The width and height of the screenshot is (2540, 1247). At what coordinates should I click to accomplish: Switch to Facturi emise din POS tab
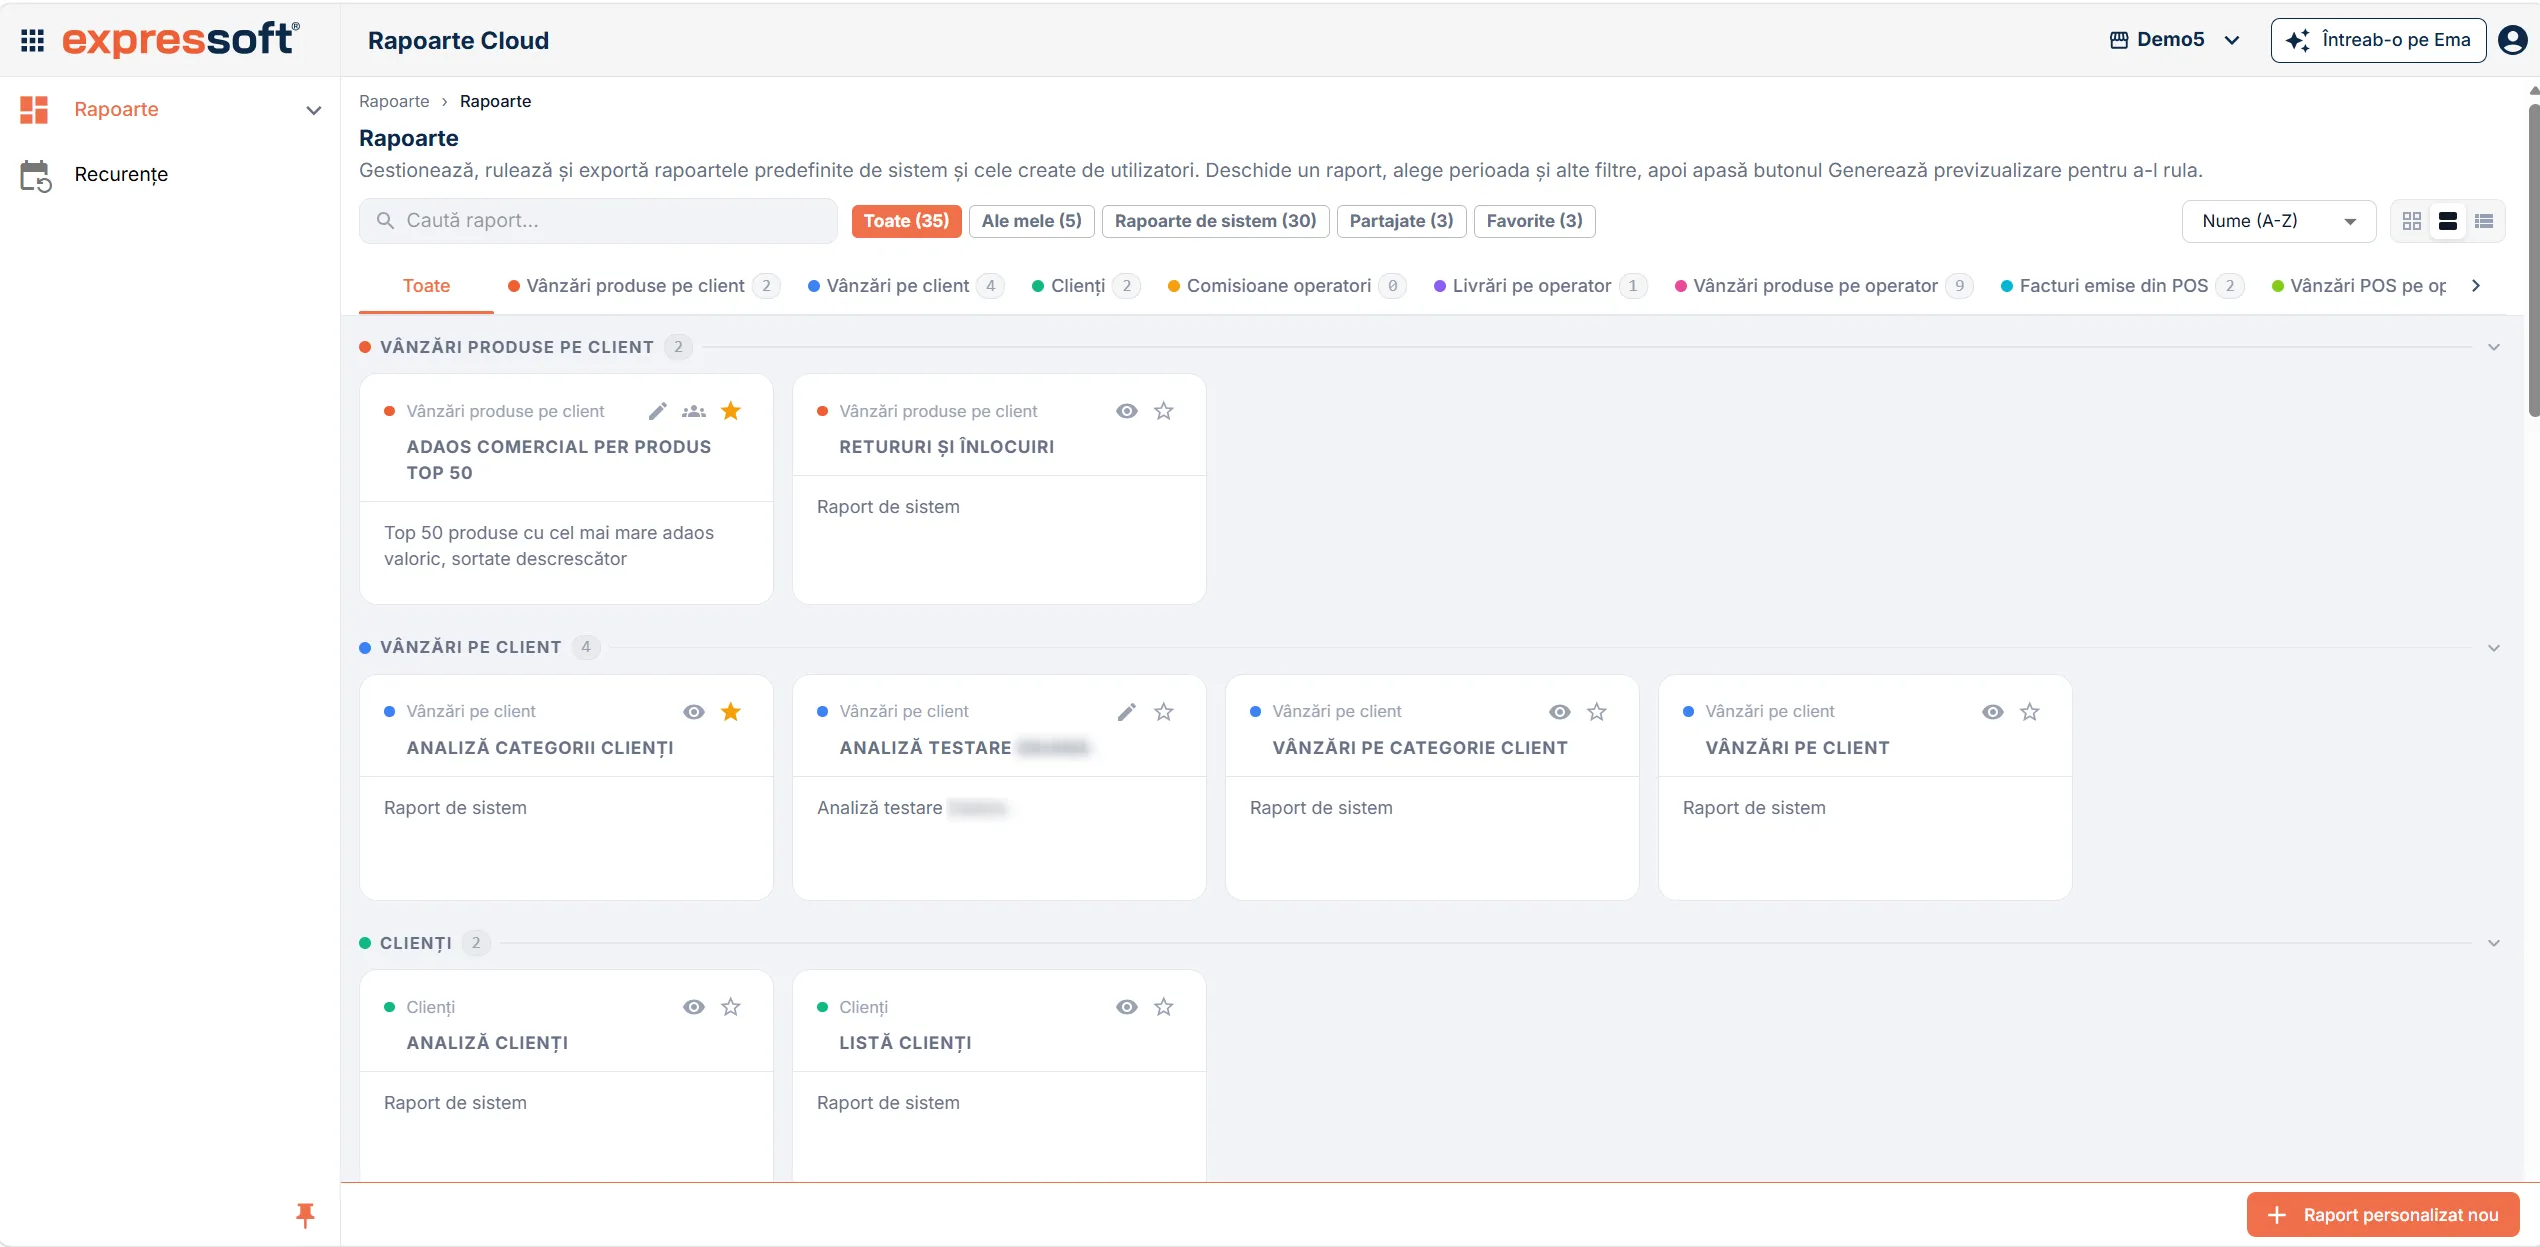click(x=2122, y=286)
